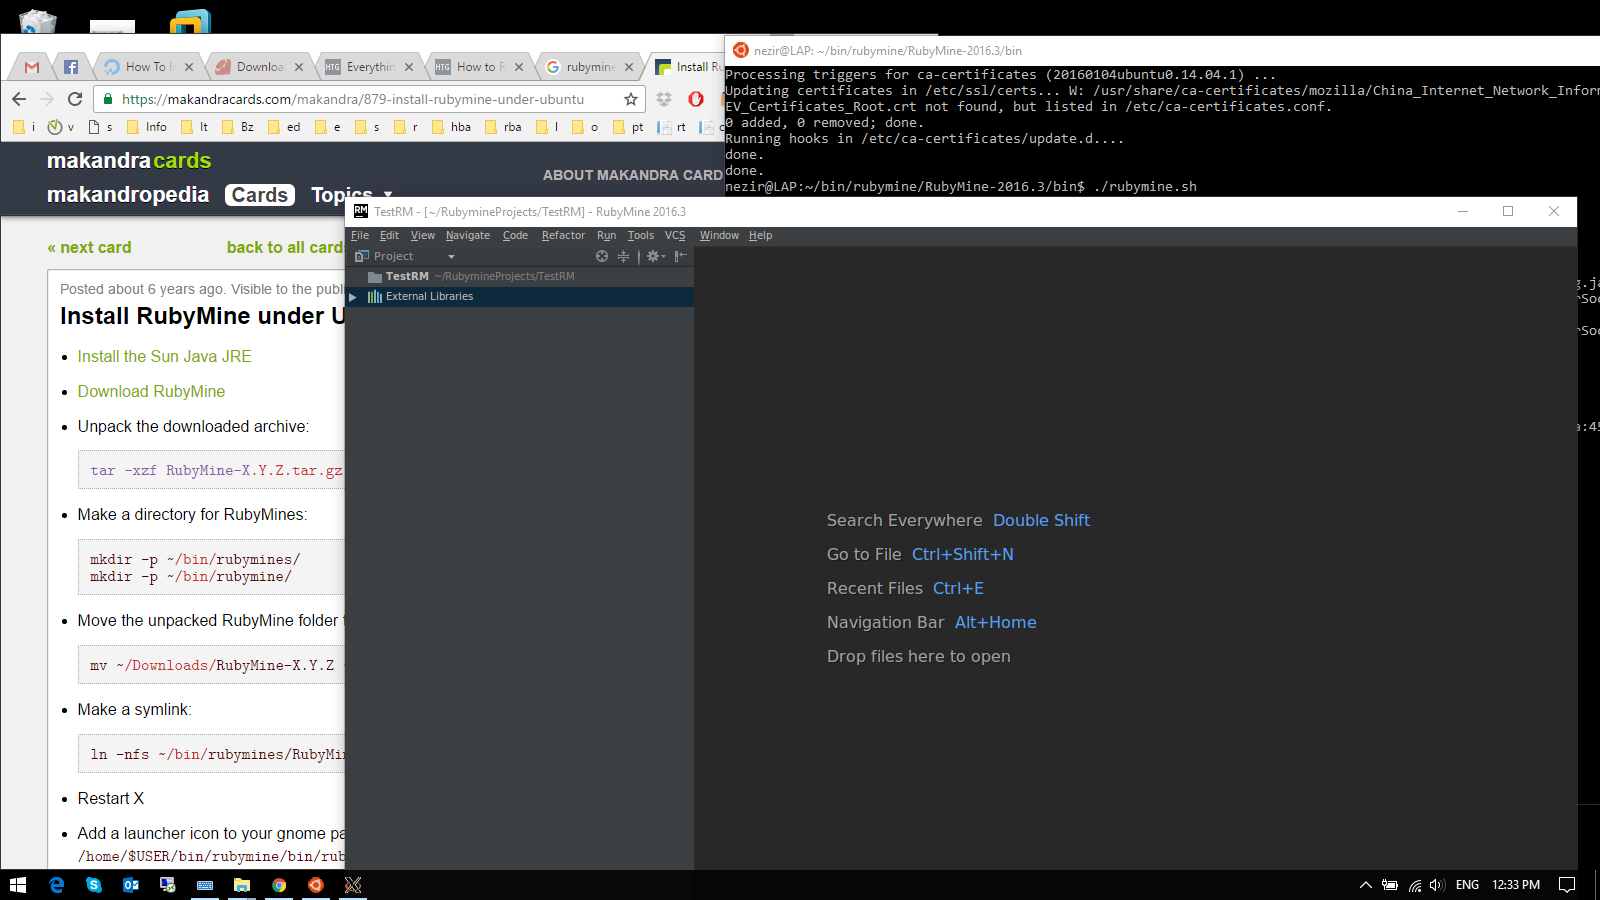Go to '« next card' link

point(89,247)
